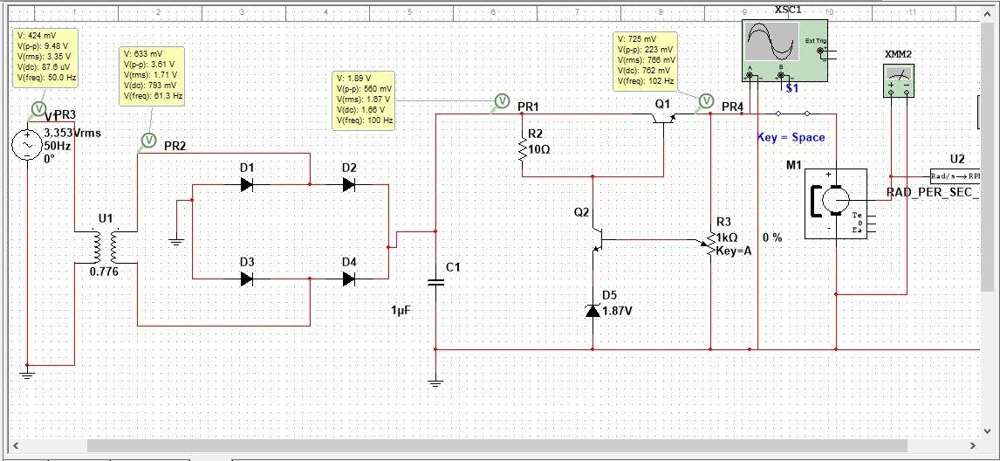Screen dimensions: 1000x461
Task: Select diode D2 in the bridge
Action: [349, 184]
